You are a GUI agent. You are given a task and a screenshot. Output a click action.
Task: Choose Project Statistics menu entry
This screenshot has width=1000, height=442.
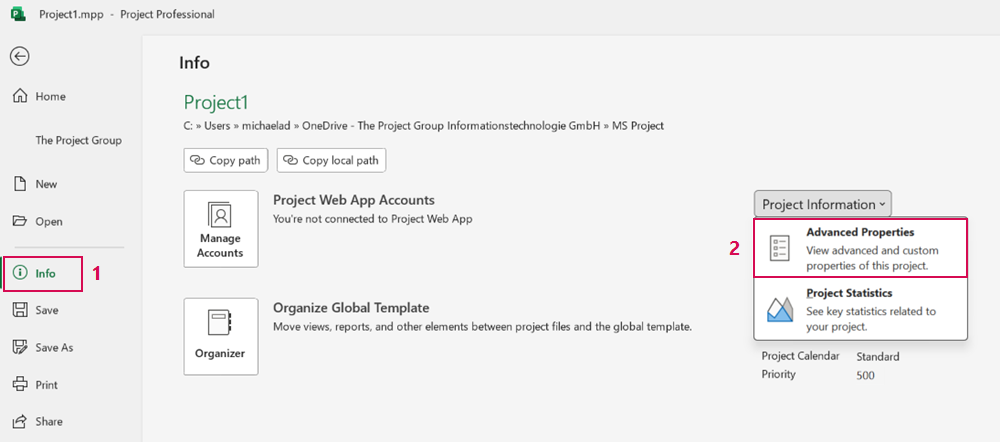pyautogui.click(x=860, y=310)
